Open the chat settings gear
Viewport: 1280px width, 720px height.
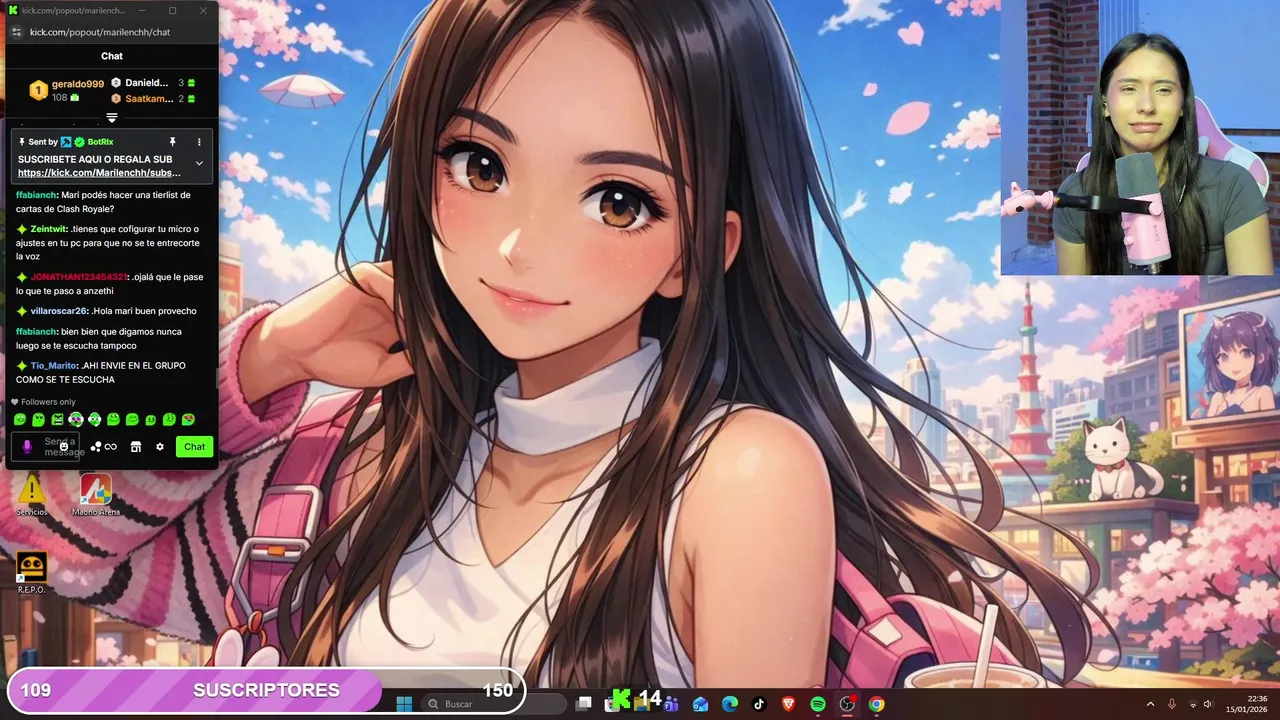[x=159, y=447]
